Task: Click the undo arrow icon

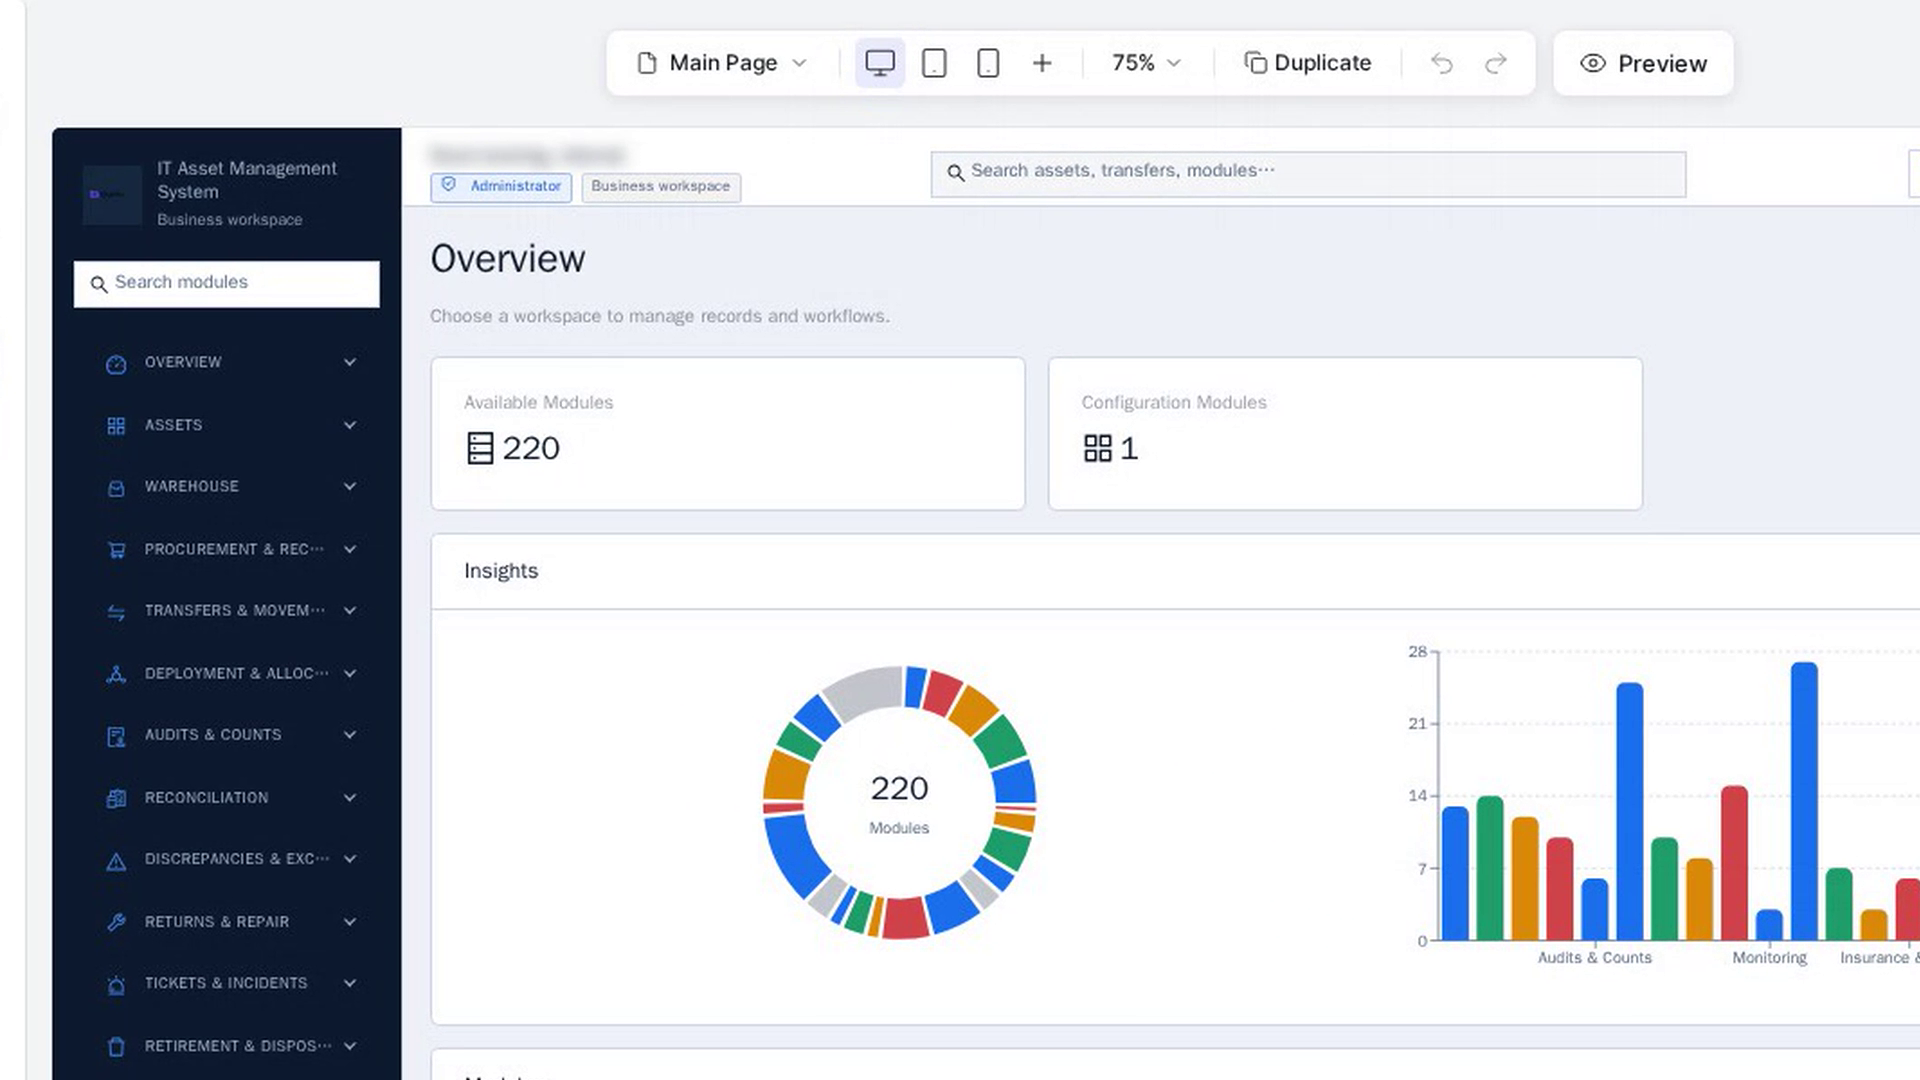Action: [x=1441, y=63]
